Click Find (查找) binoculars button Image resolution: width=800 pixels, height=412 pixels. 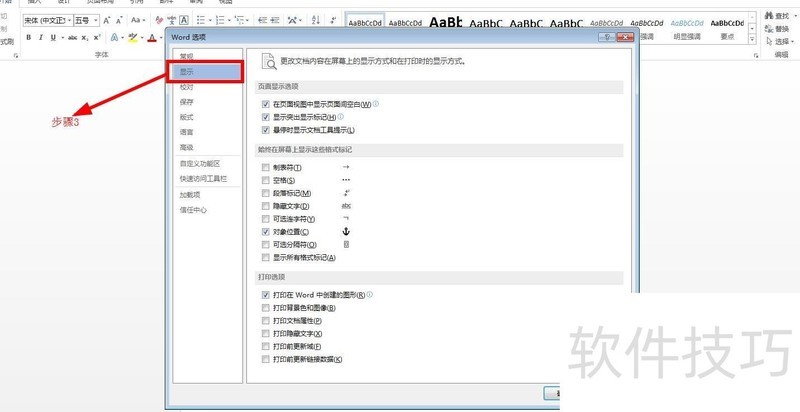coord(777,16)
